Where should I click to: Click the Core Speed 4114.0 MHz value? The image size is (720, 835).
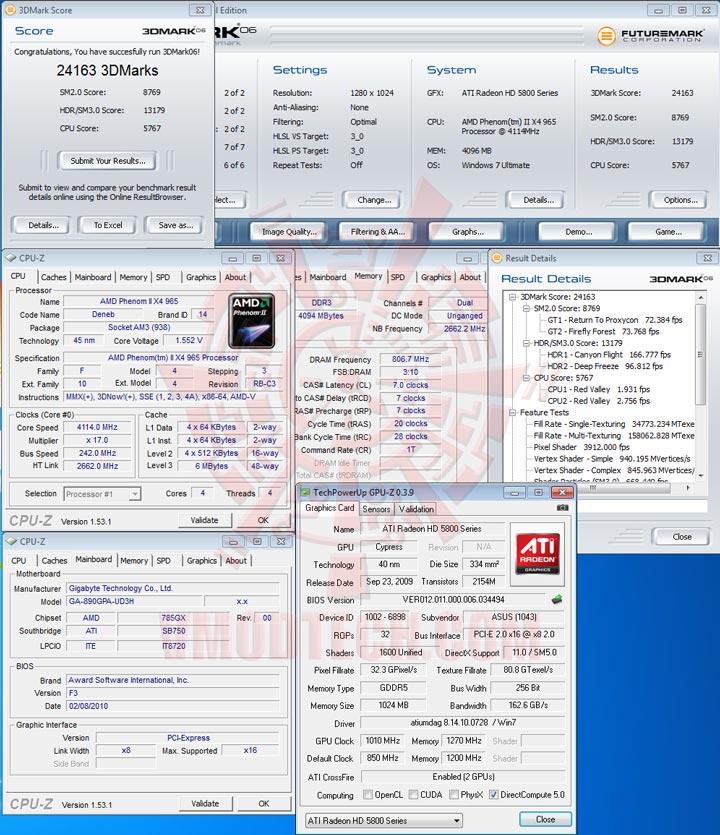tap(97, 427)
